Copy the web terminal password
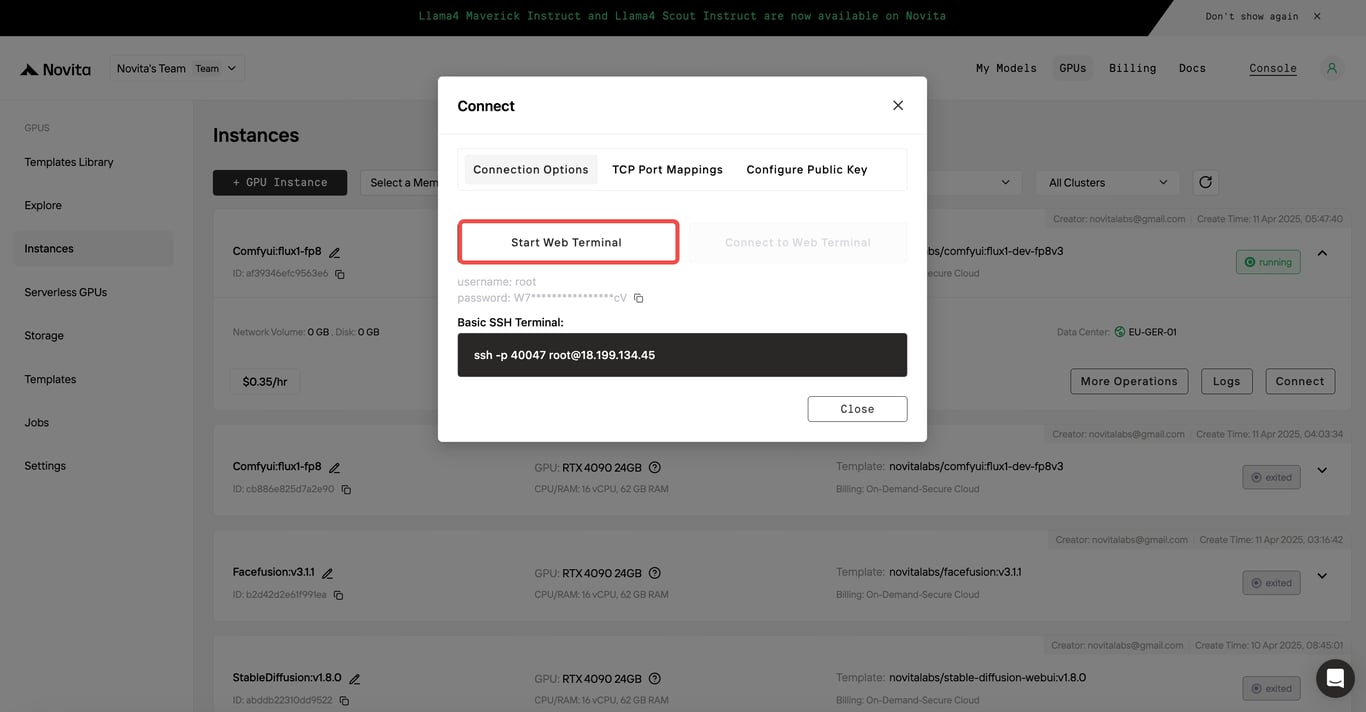 [x=638, y=298]
